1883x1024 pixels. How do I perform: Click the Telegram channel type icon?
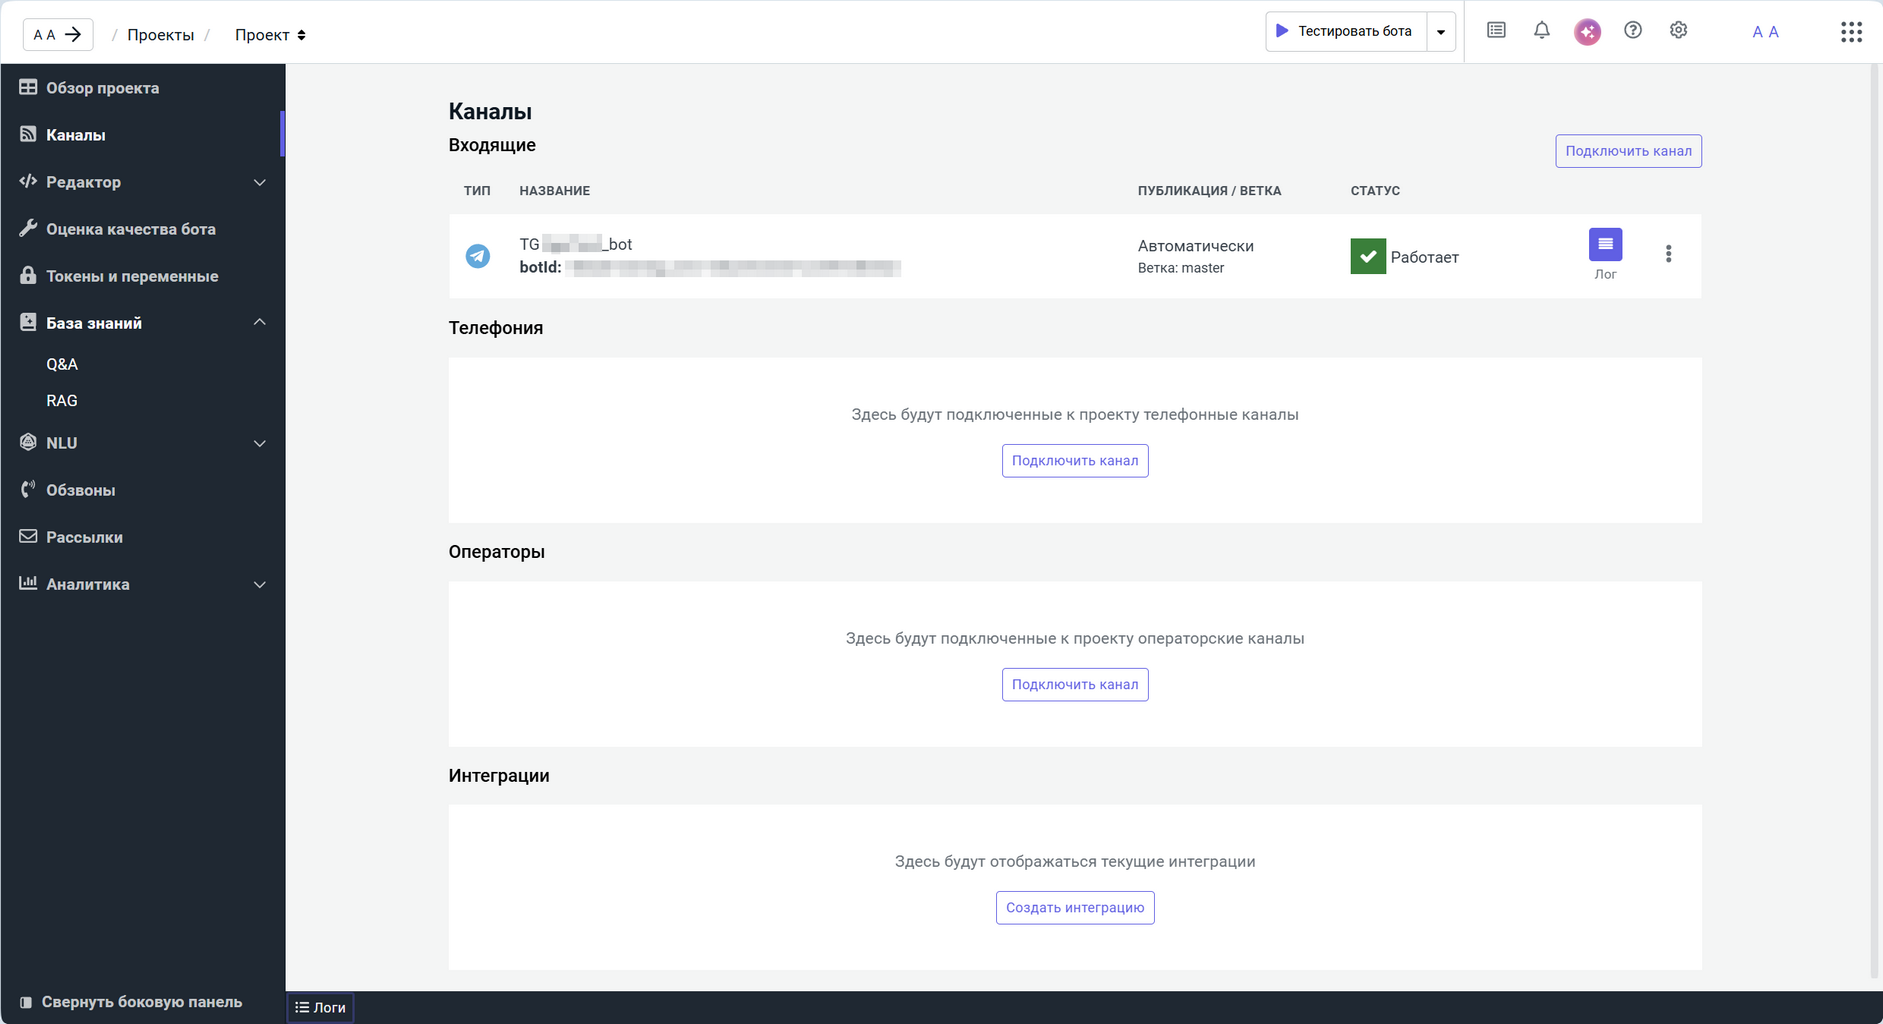click(x=478, y=256)
